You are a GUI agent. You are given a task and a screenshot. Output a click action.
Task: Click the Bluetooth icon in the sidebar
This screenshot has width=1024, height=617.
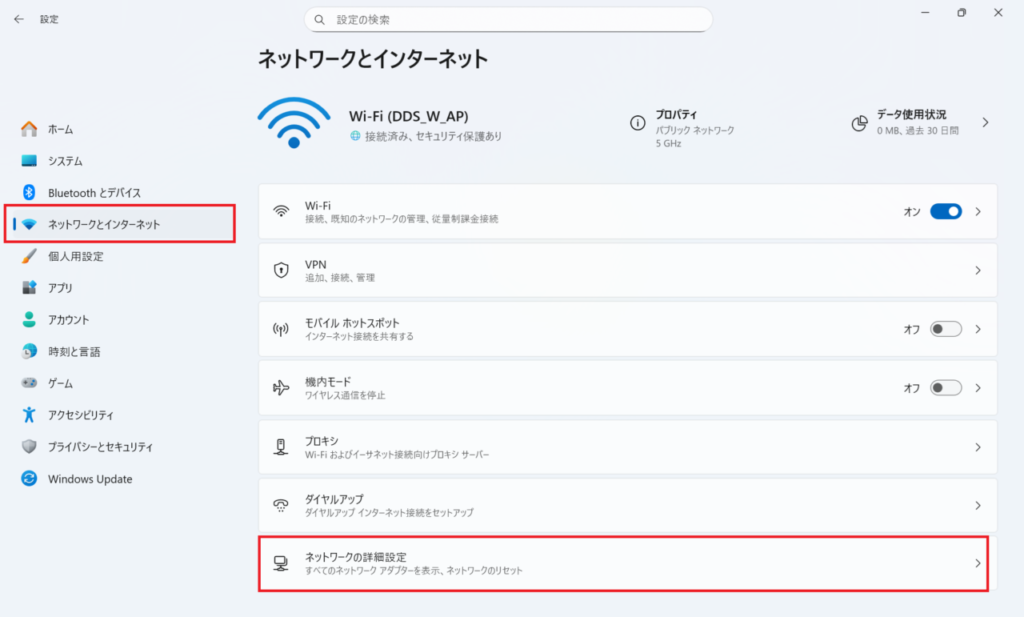(29, 192)
